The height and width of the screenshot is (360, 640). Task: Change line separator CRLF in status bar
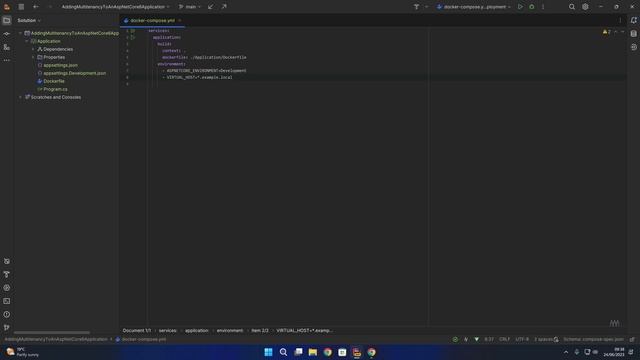point(504,339)
